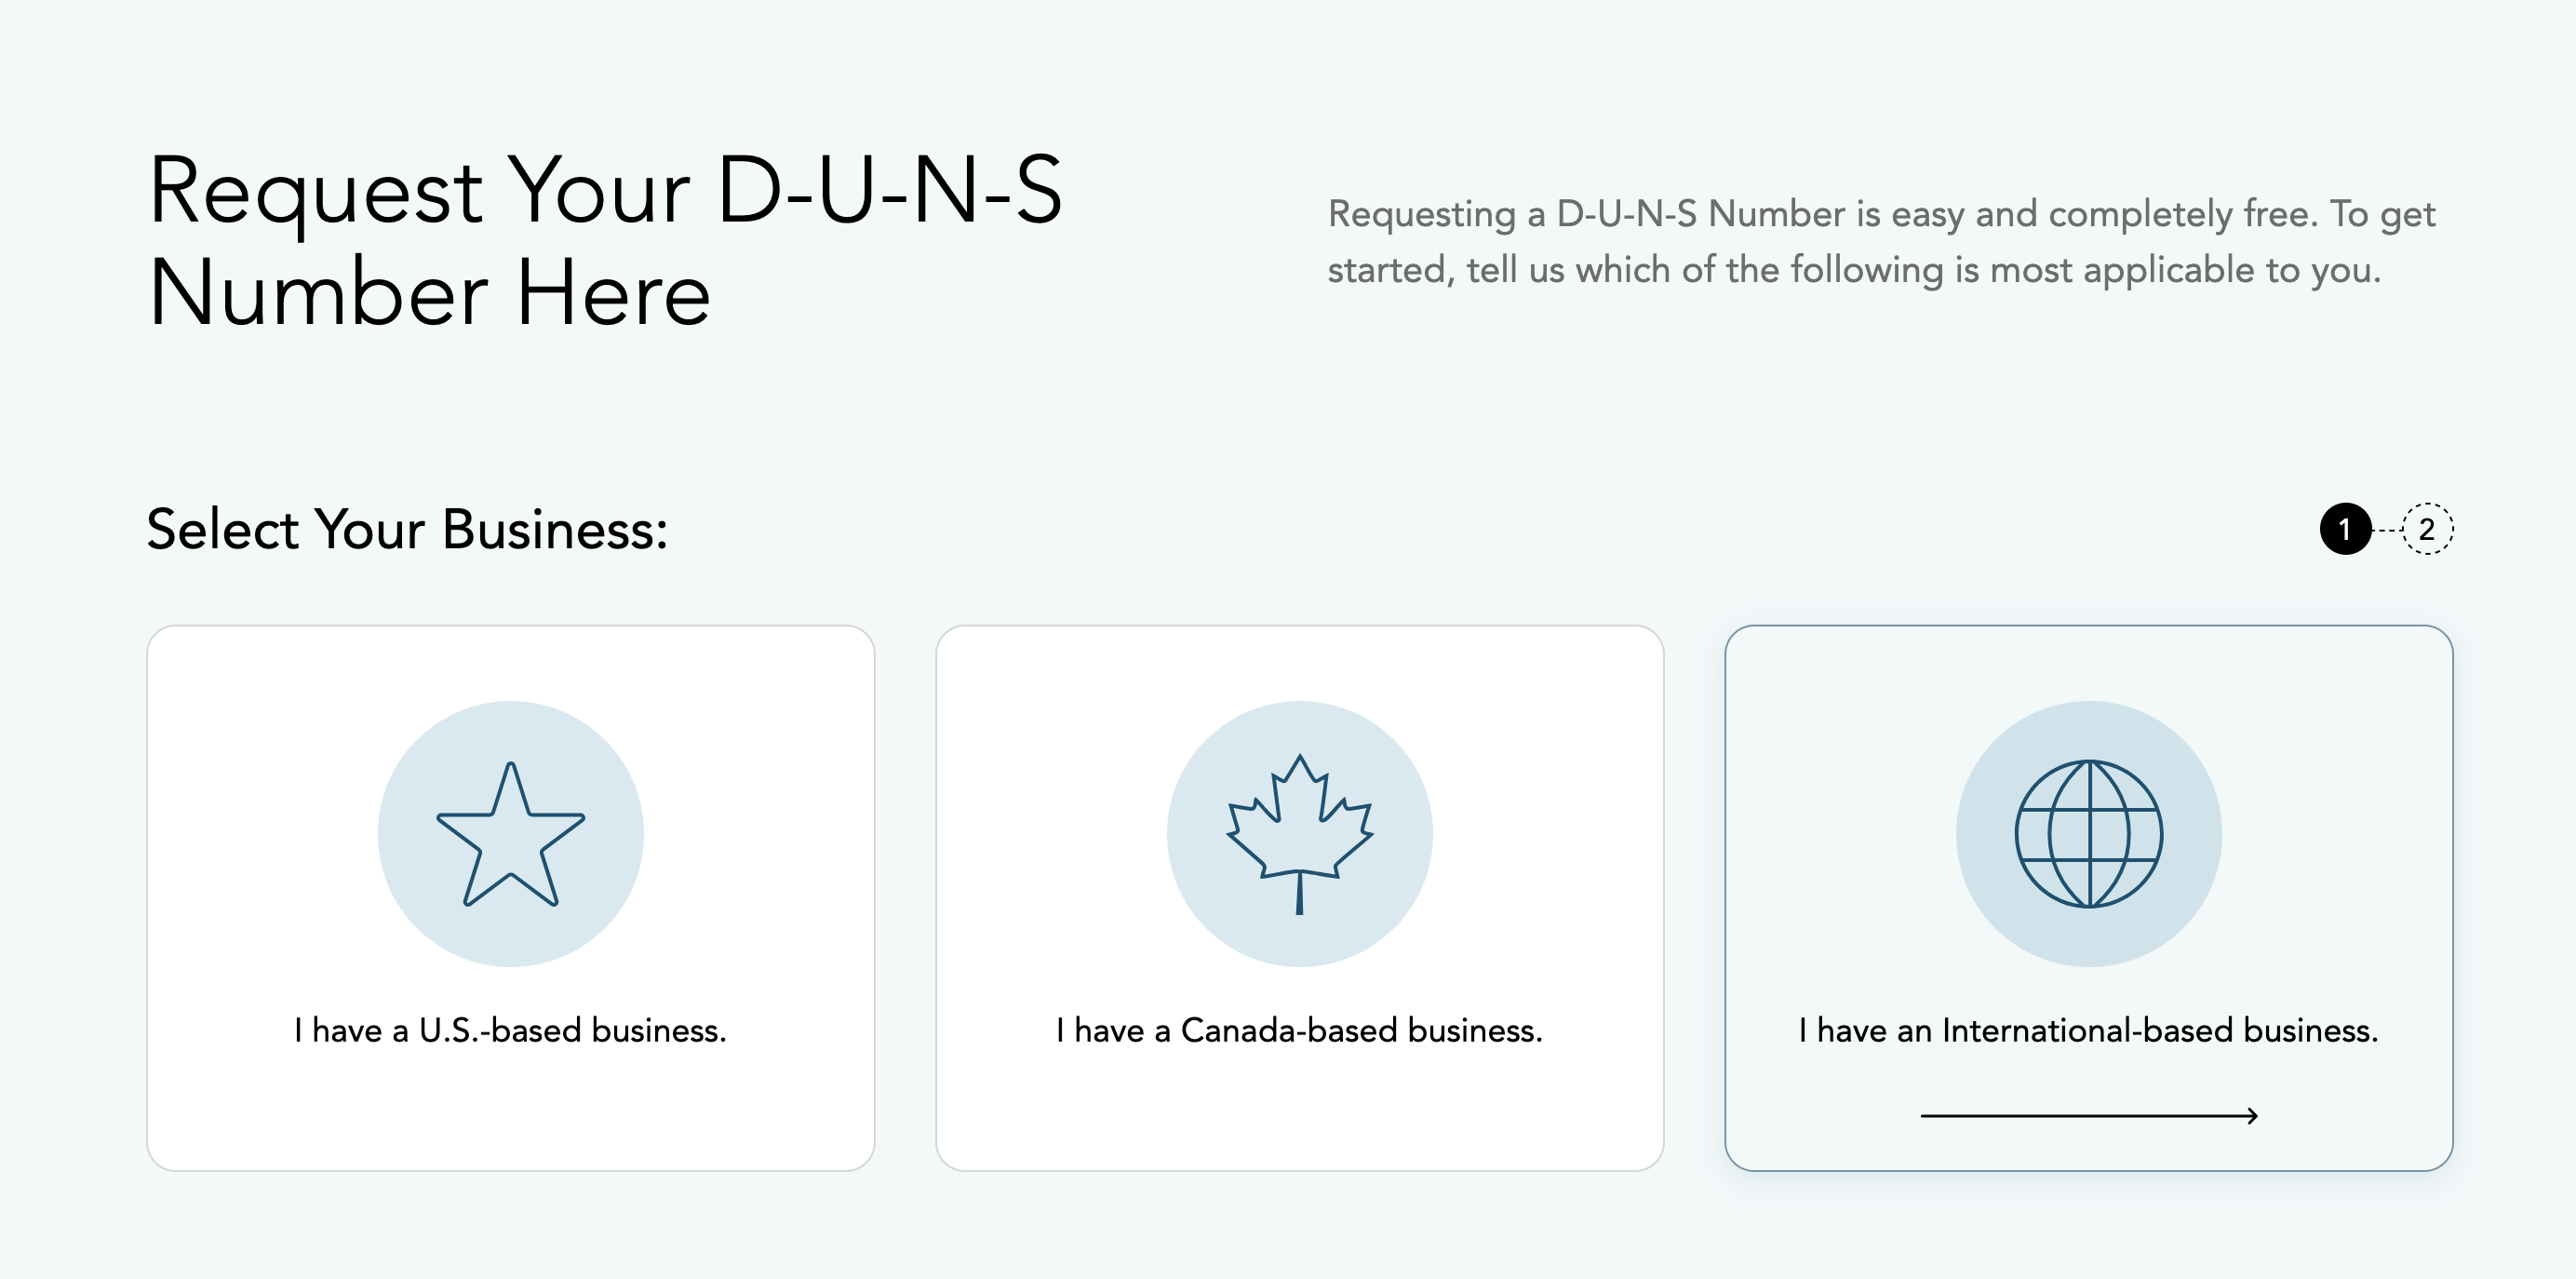Click the "Select Your Business:" heading

[x=407, y=529]
